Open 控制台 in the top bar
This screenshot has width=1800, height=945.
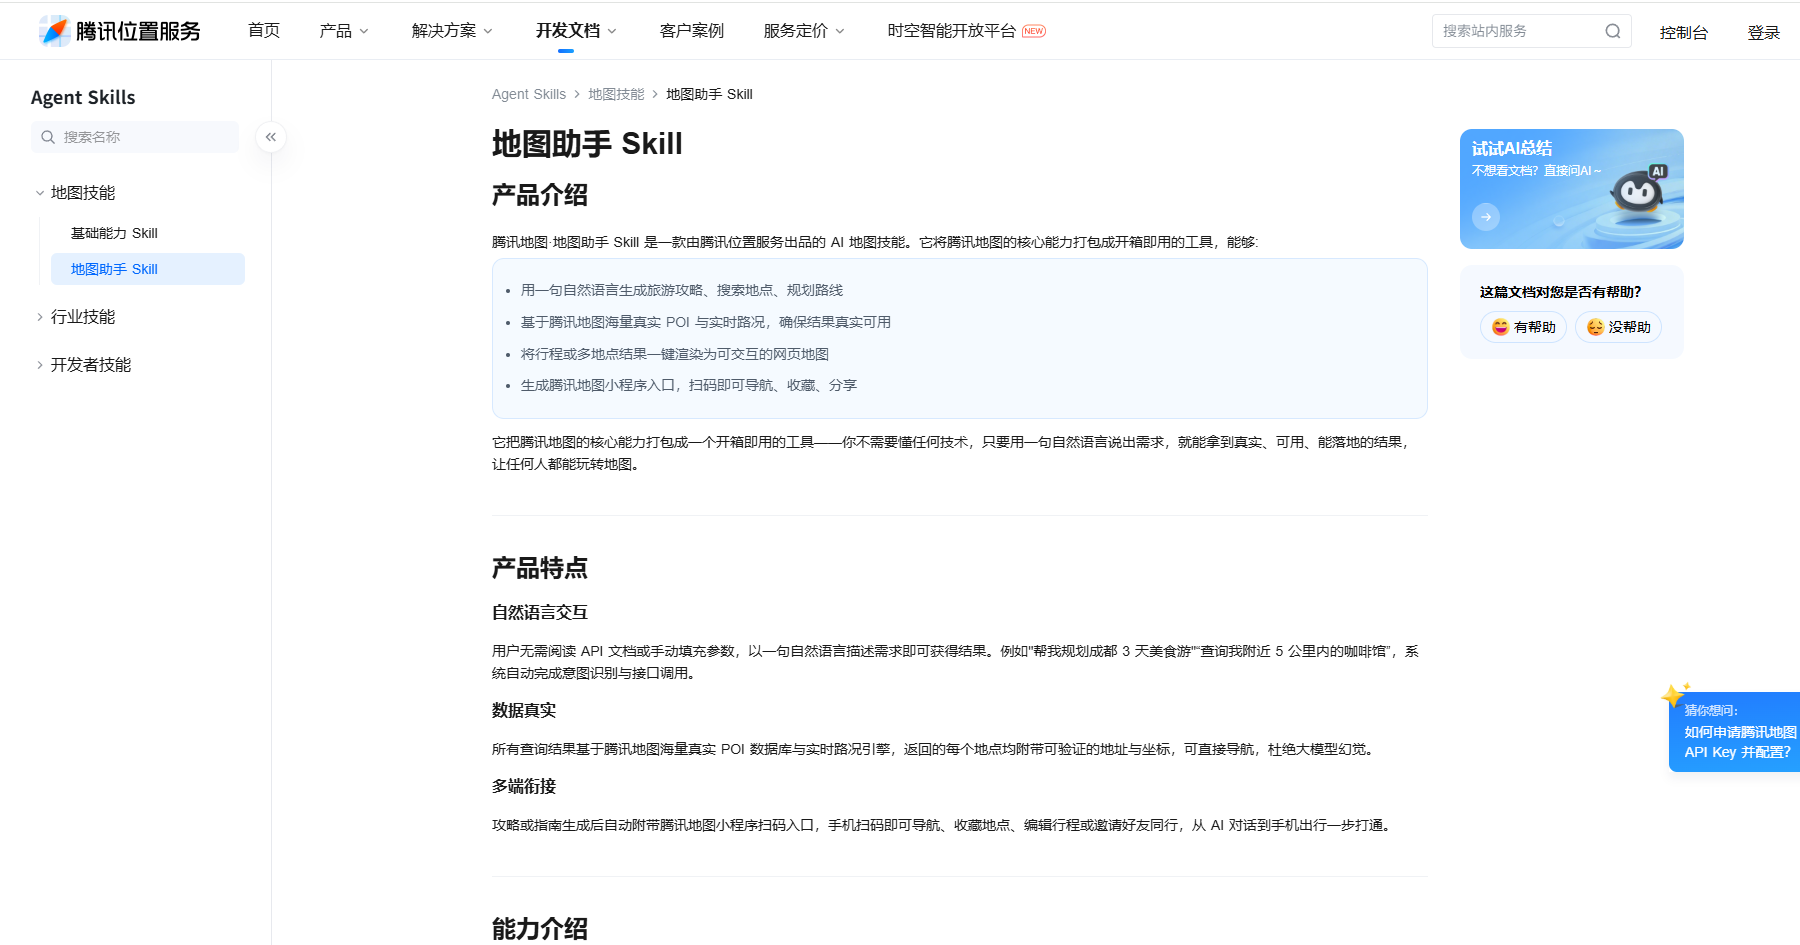pos(1684,33)
